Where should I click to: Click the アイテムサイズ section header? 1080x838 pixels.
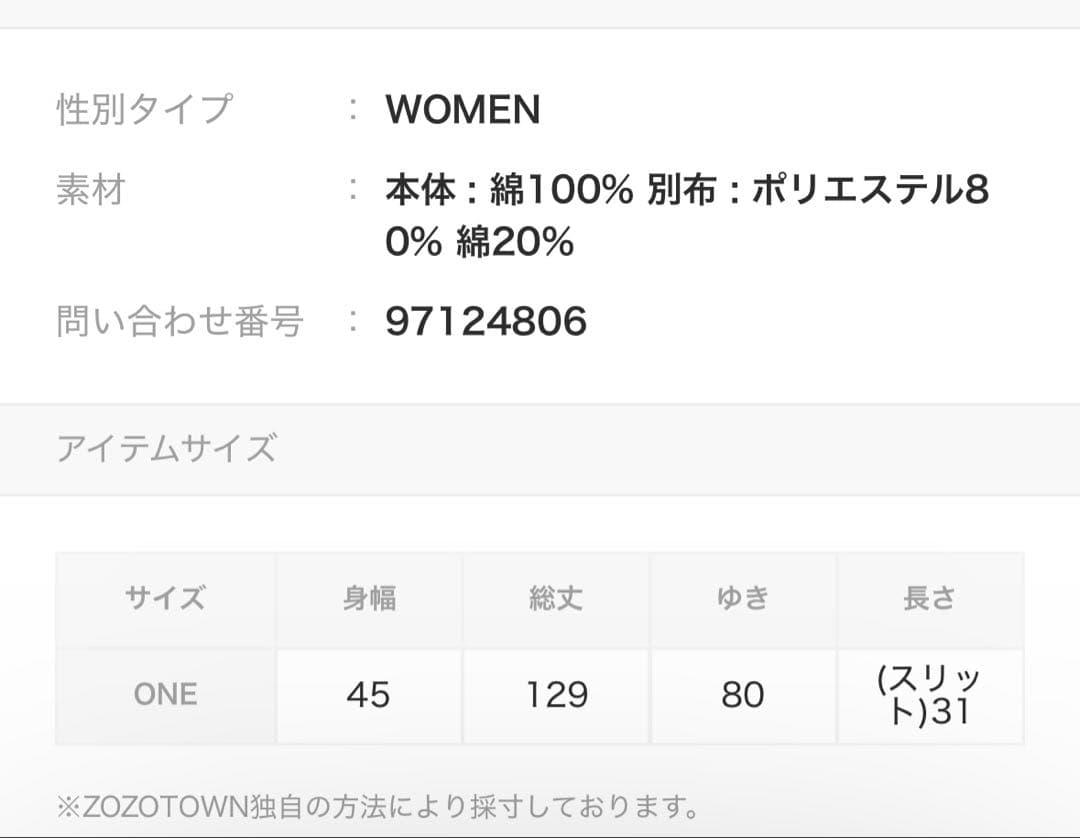pos(166,448)
